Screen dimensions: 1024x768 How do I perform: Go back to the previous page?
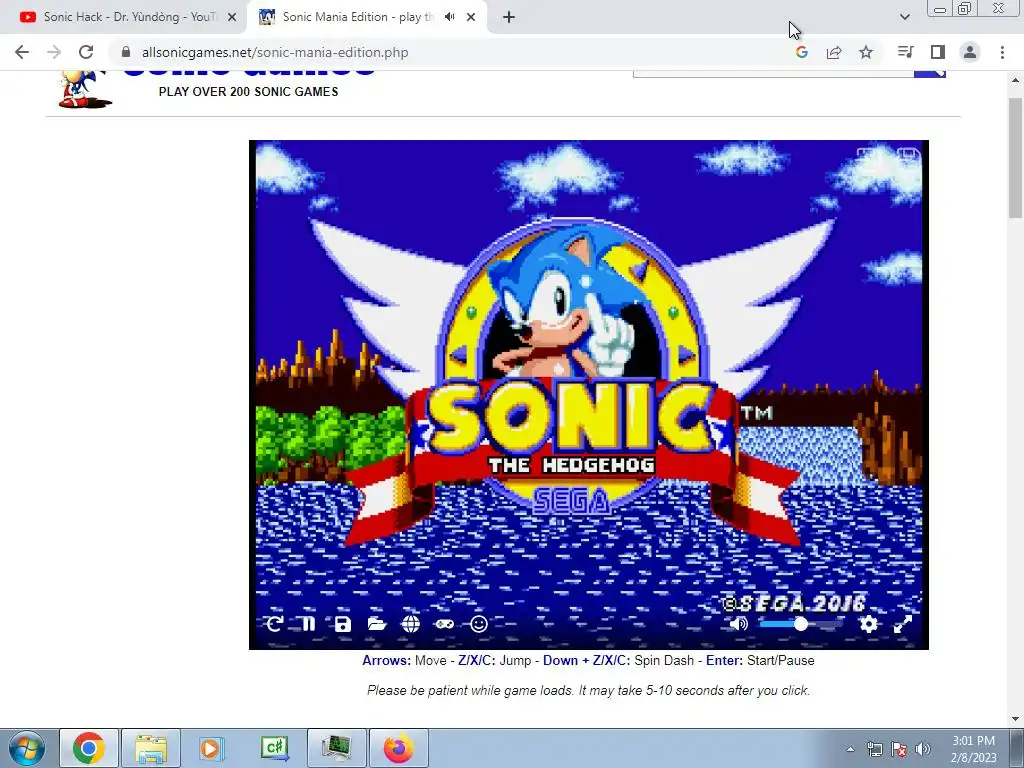[22, 52]
